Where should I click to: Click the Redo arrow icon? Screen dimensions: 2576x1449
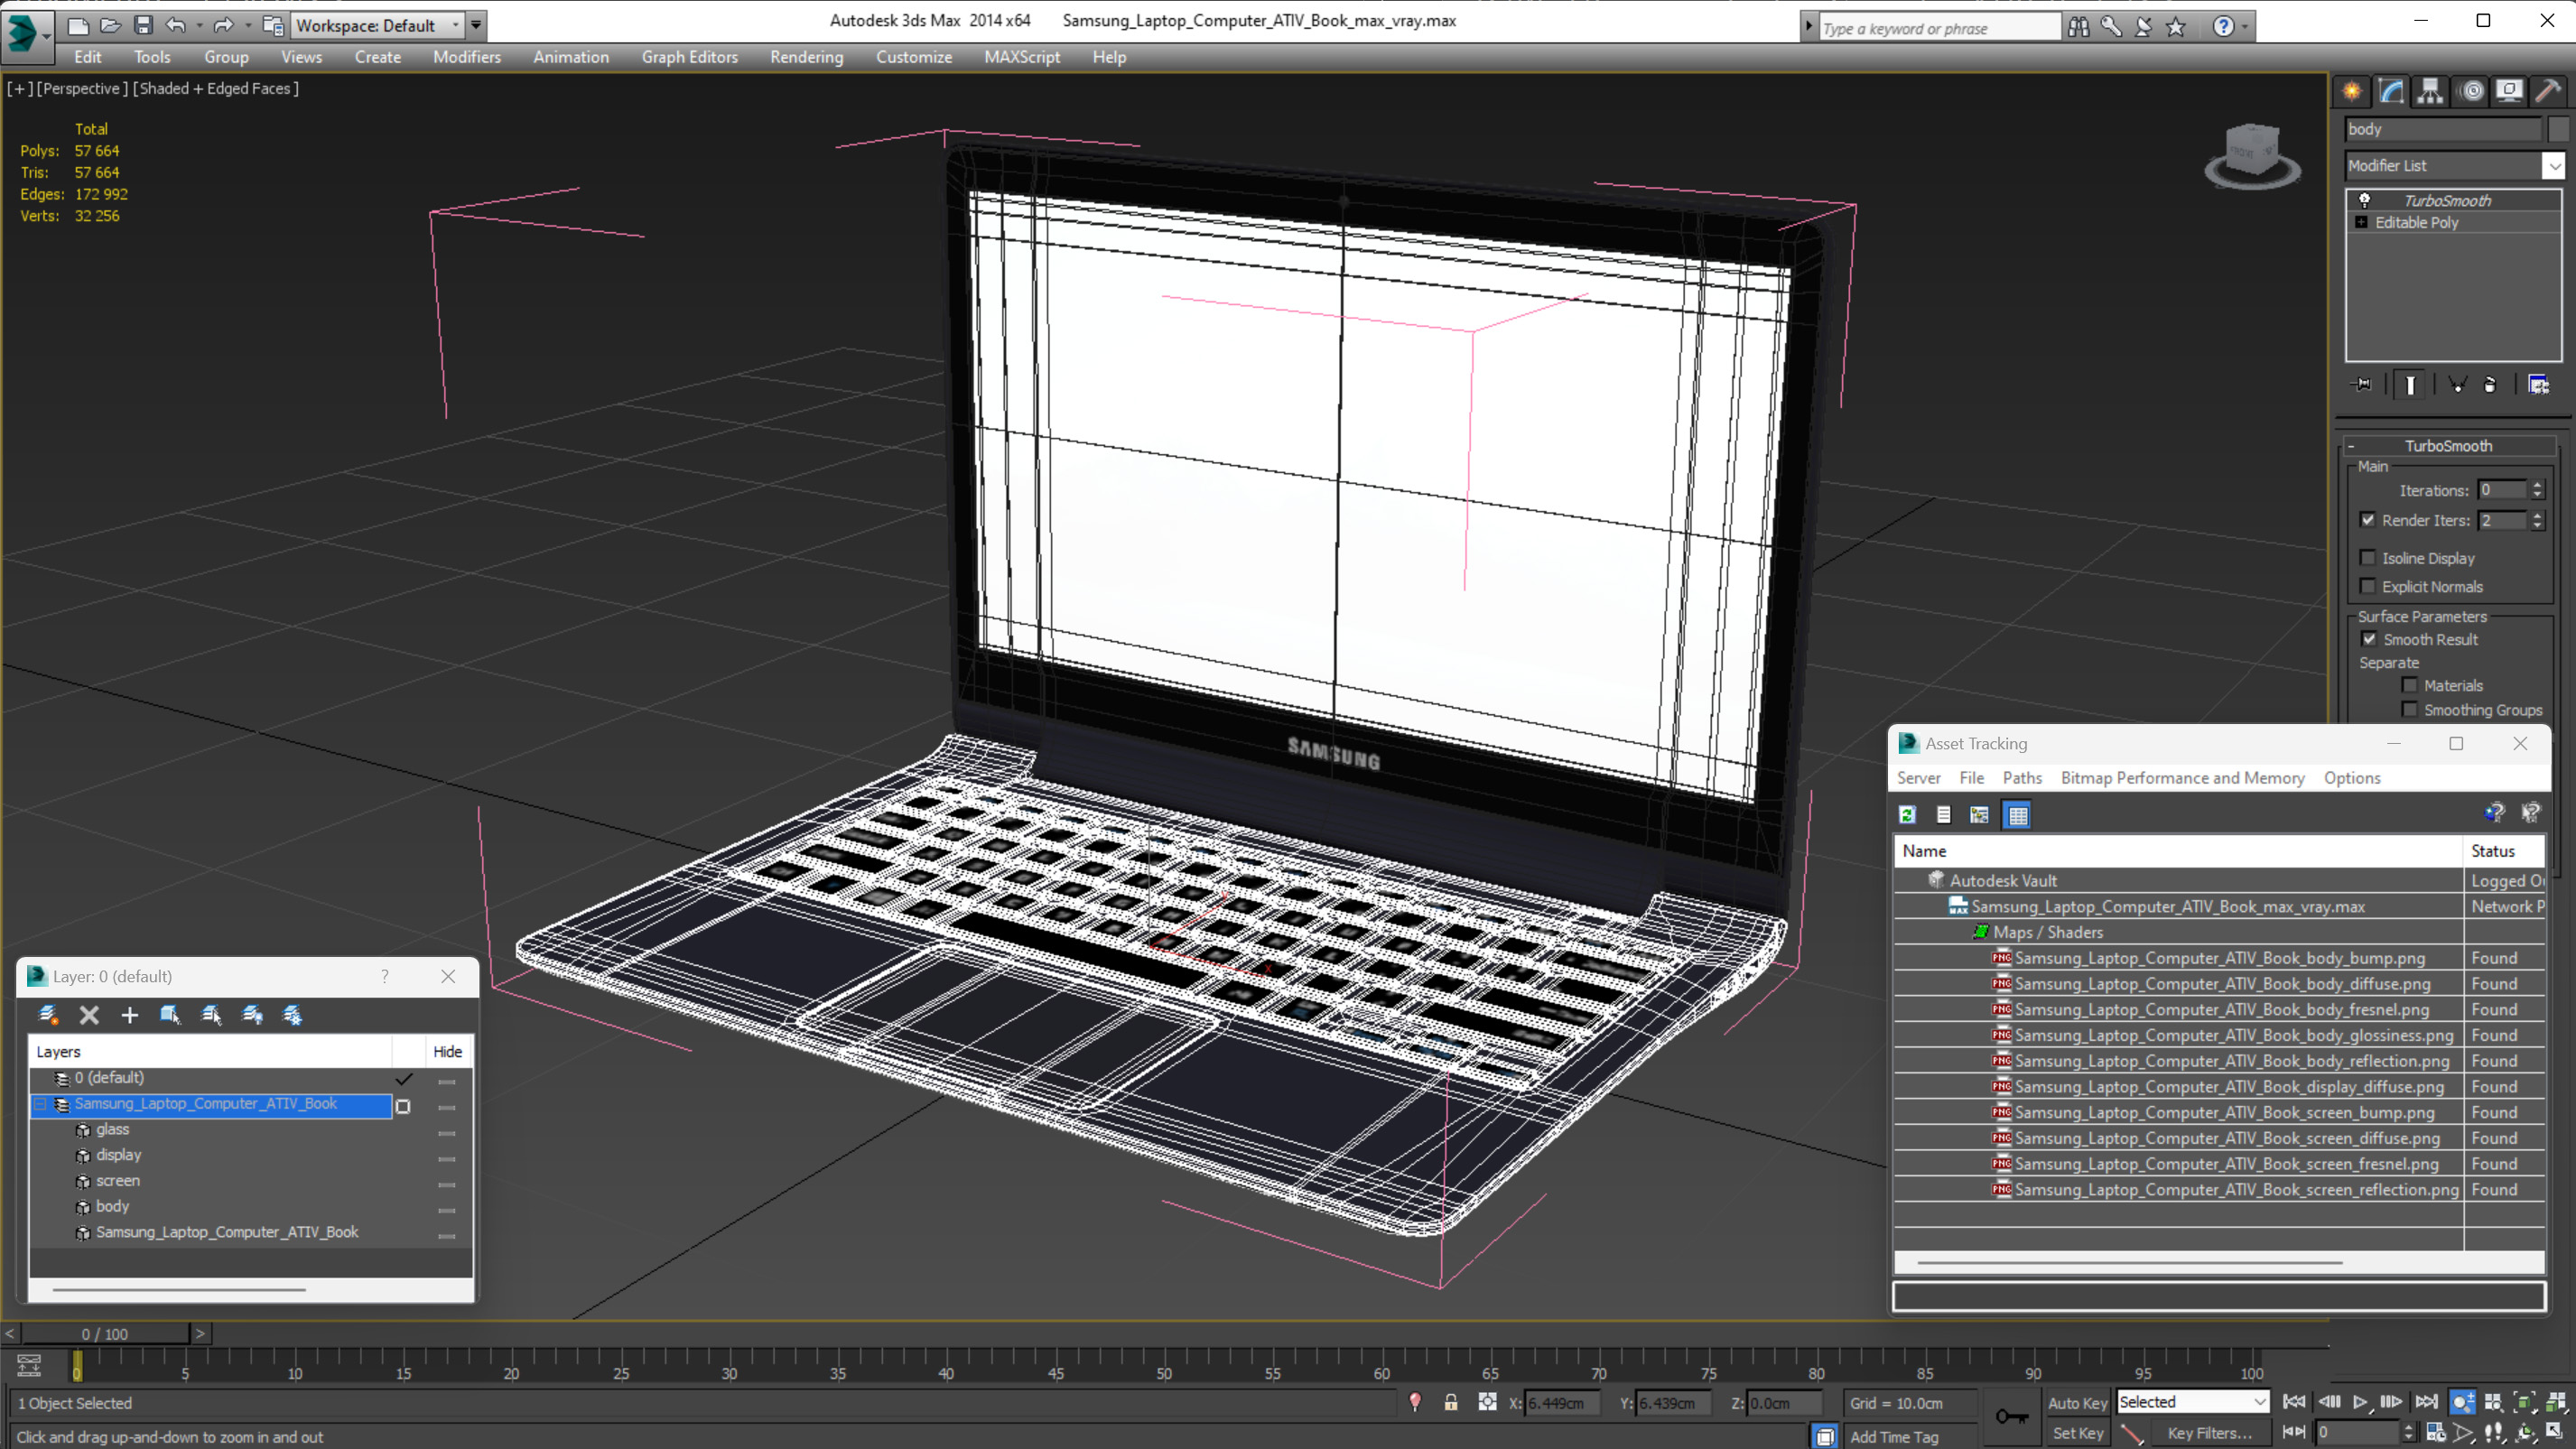224,25
